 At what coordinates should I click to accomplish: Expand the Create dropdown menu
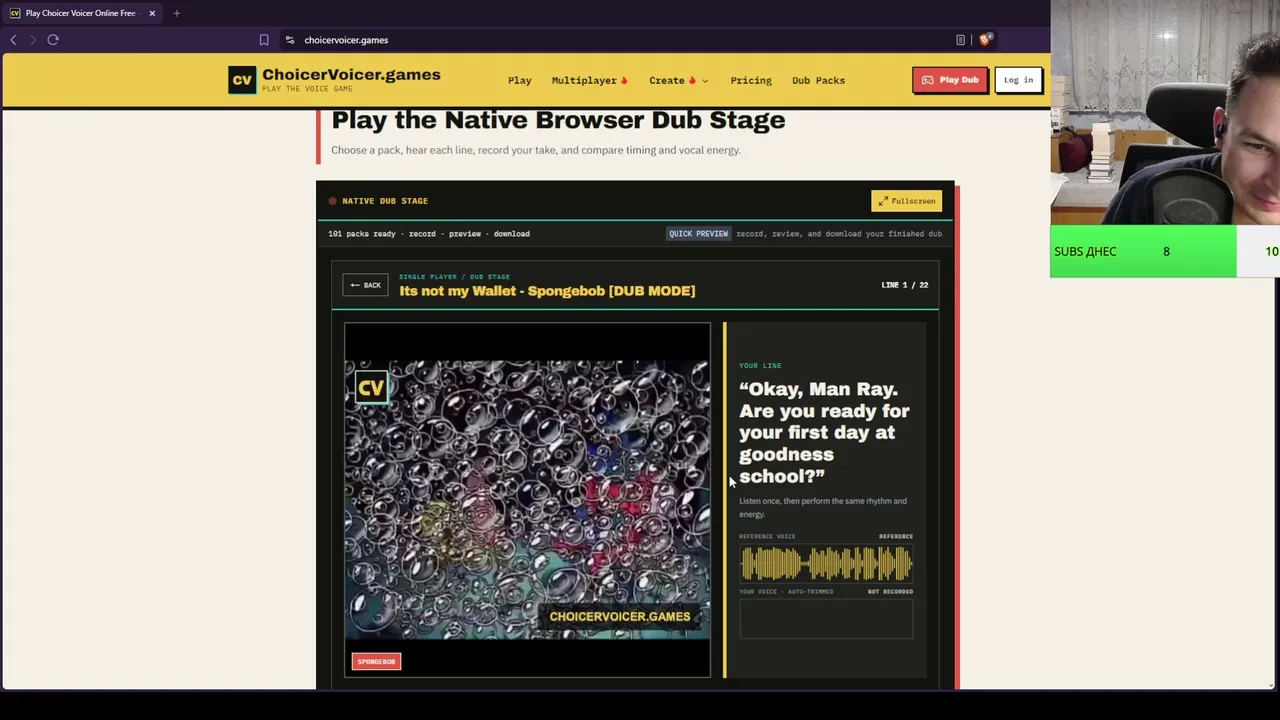[x=678, y=80]
